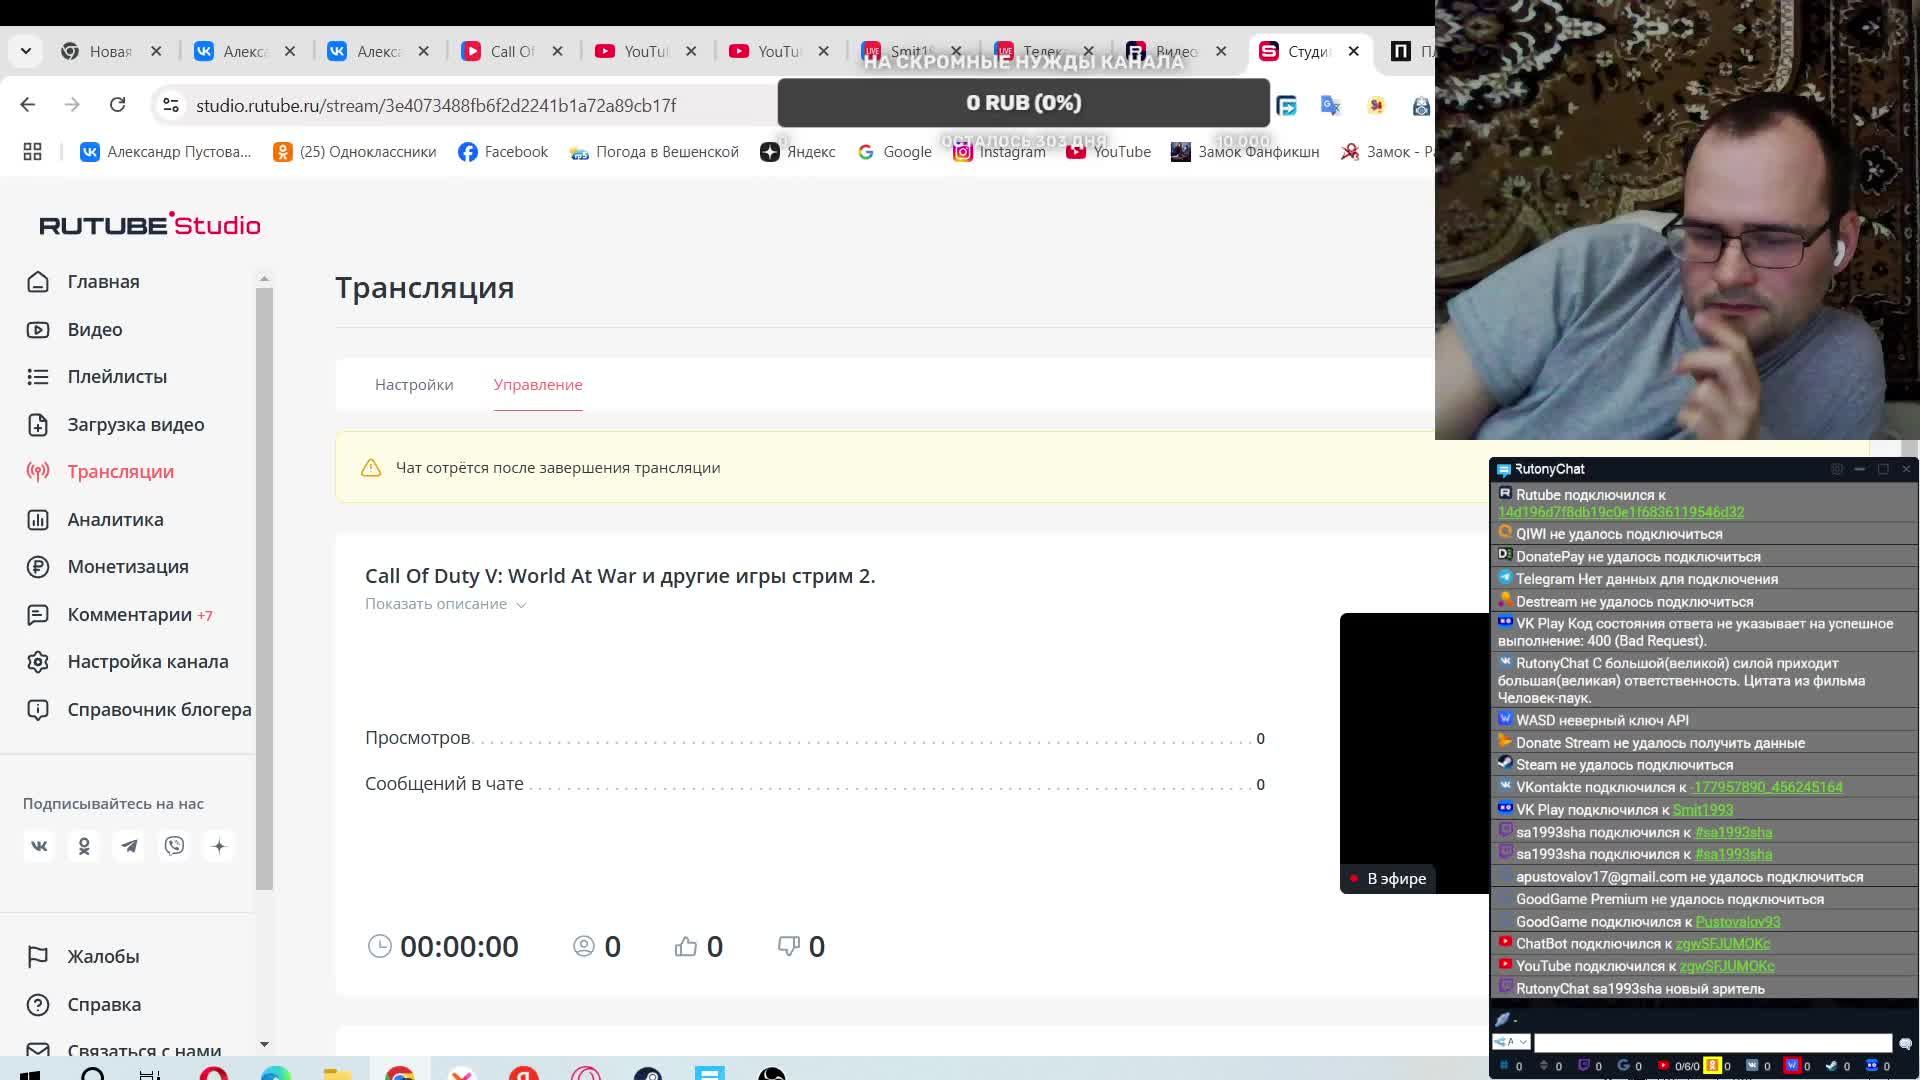Click the Главная home sidebar icon
This screenshot has height=1080, width=1920.
[x=38, y=282]
